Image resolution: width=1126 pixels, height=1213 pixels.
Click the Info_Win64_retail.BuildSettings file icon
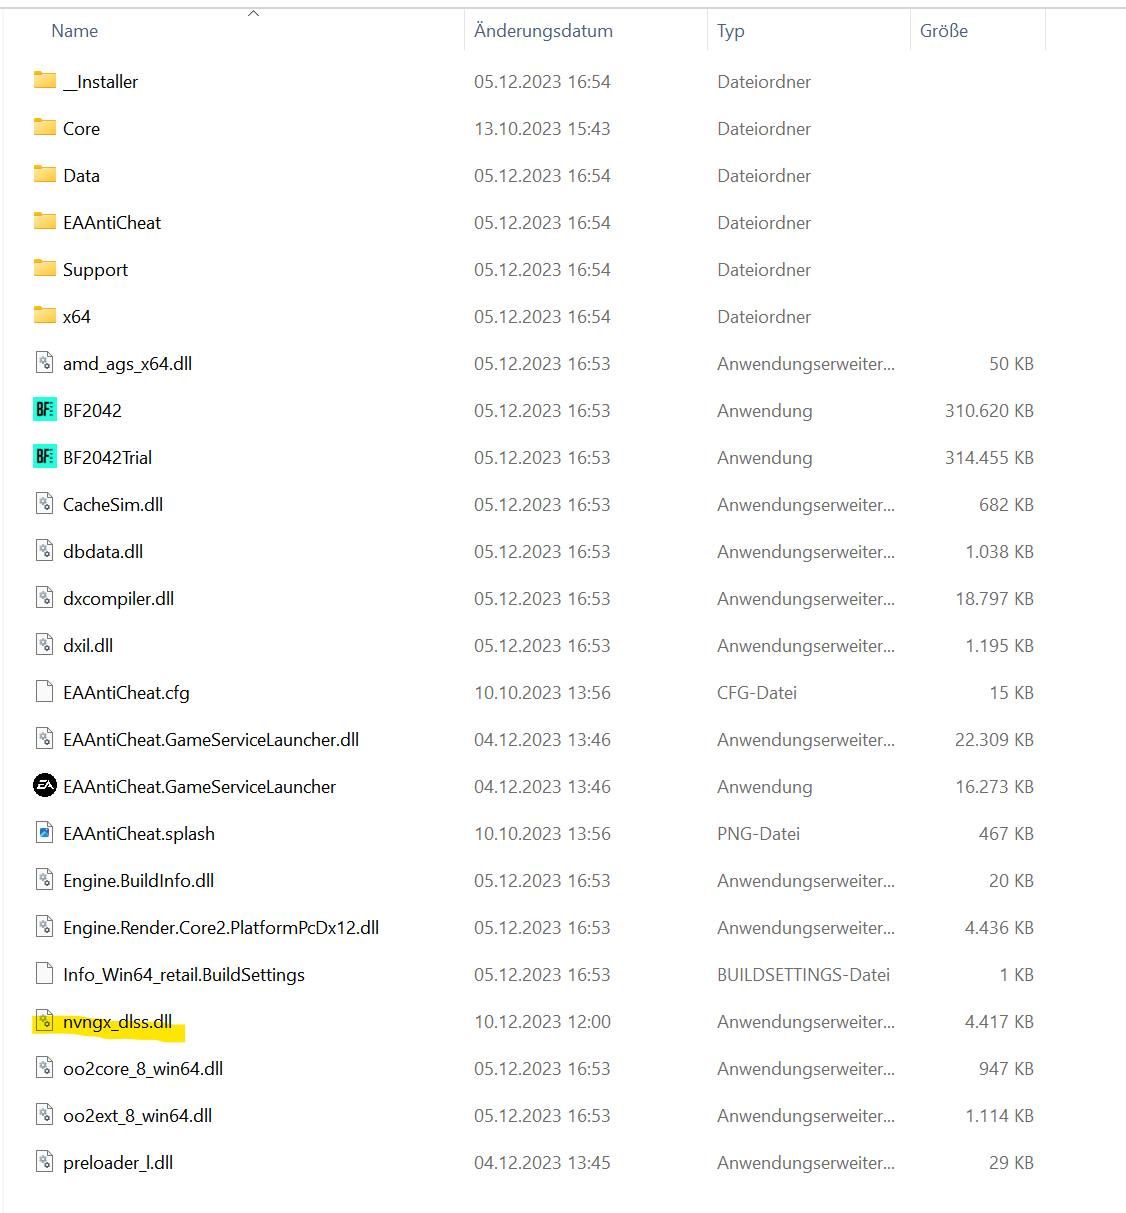(x=44, y=973)
